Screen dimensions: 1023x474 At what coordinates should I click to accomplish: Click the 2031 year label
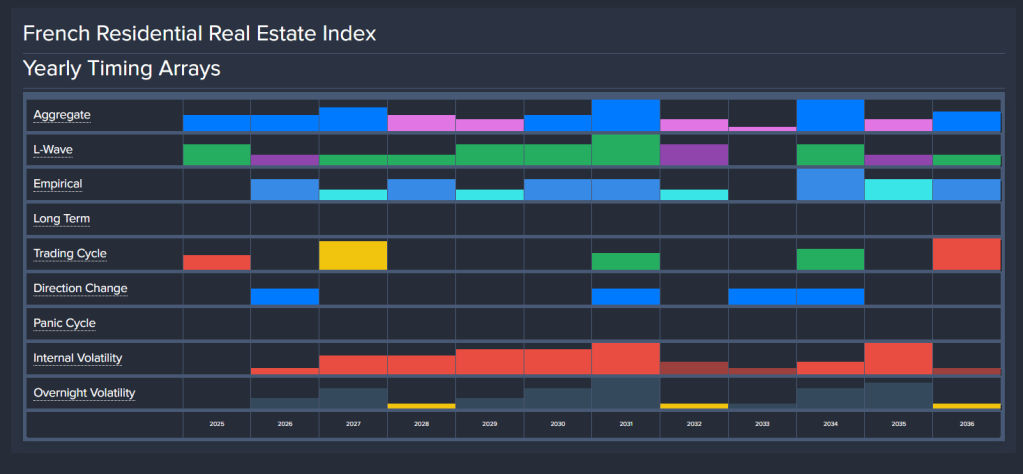[626, 424]
